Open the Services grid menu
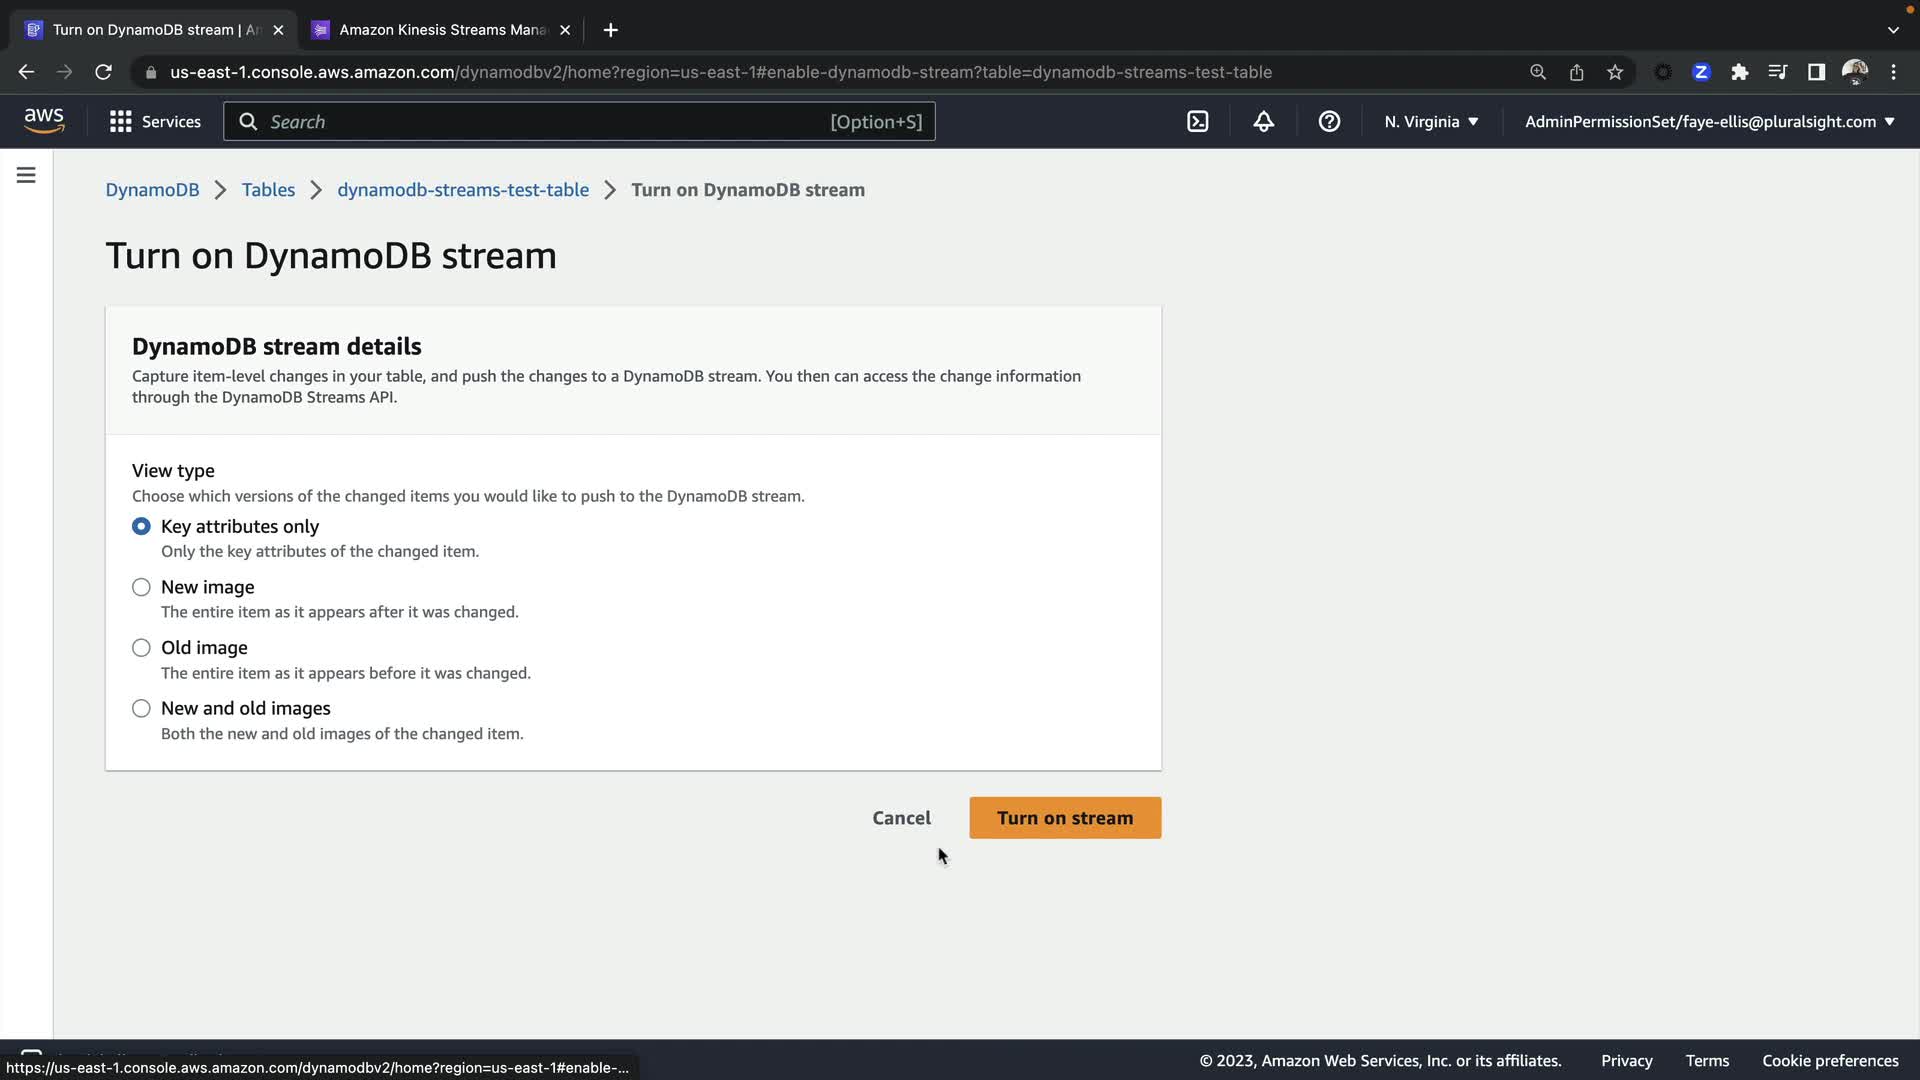The width and height of the screenshot is (1920, 1080). 155,122
